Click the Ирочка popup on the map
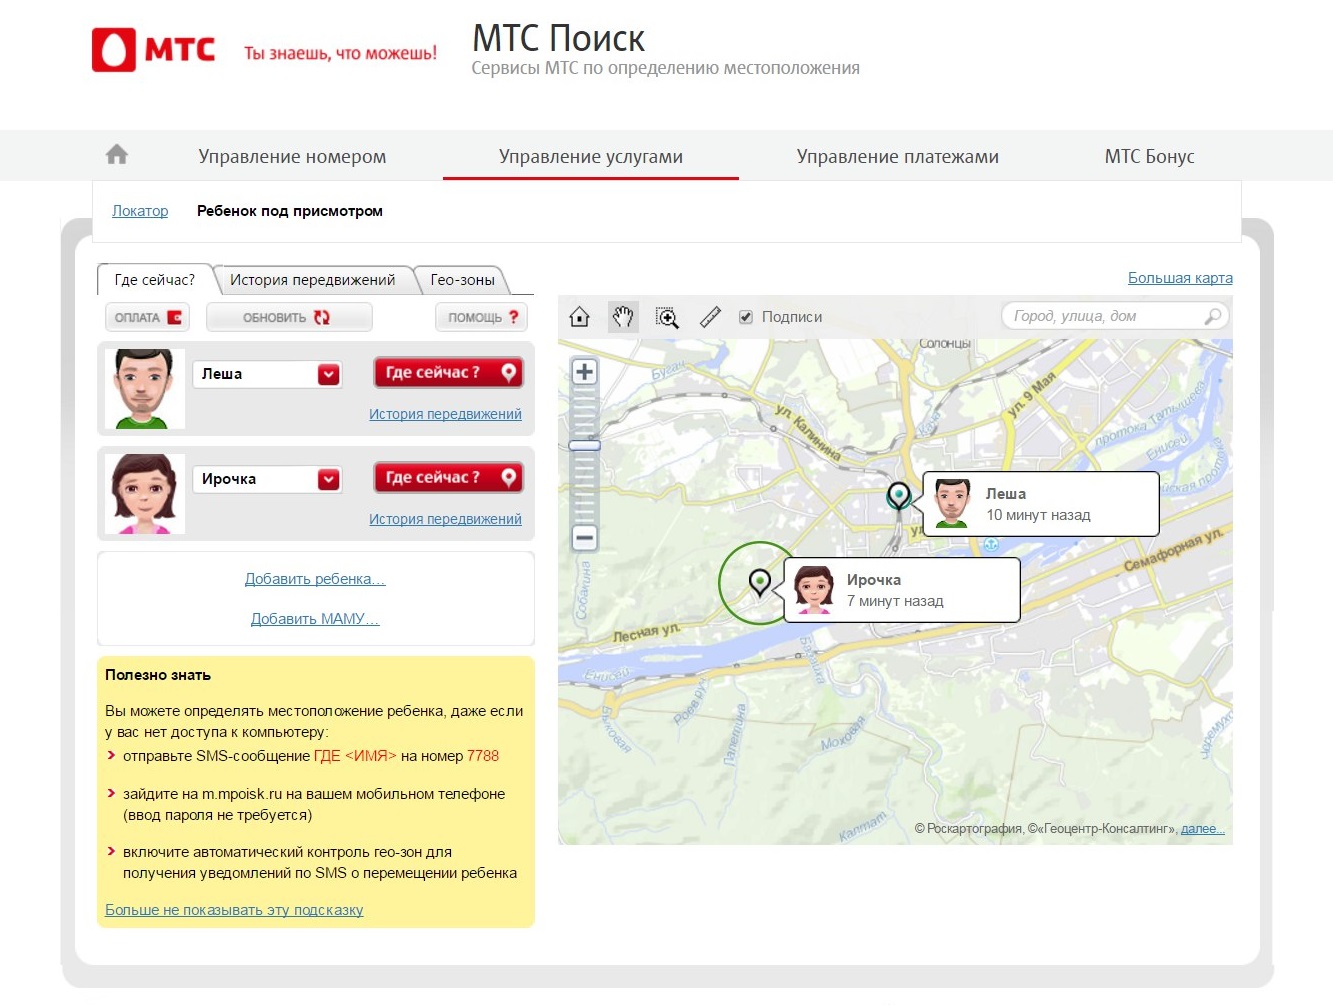The height and width of the screenshot is (1005, 1333). [902, 590]
